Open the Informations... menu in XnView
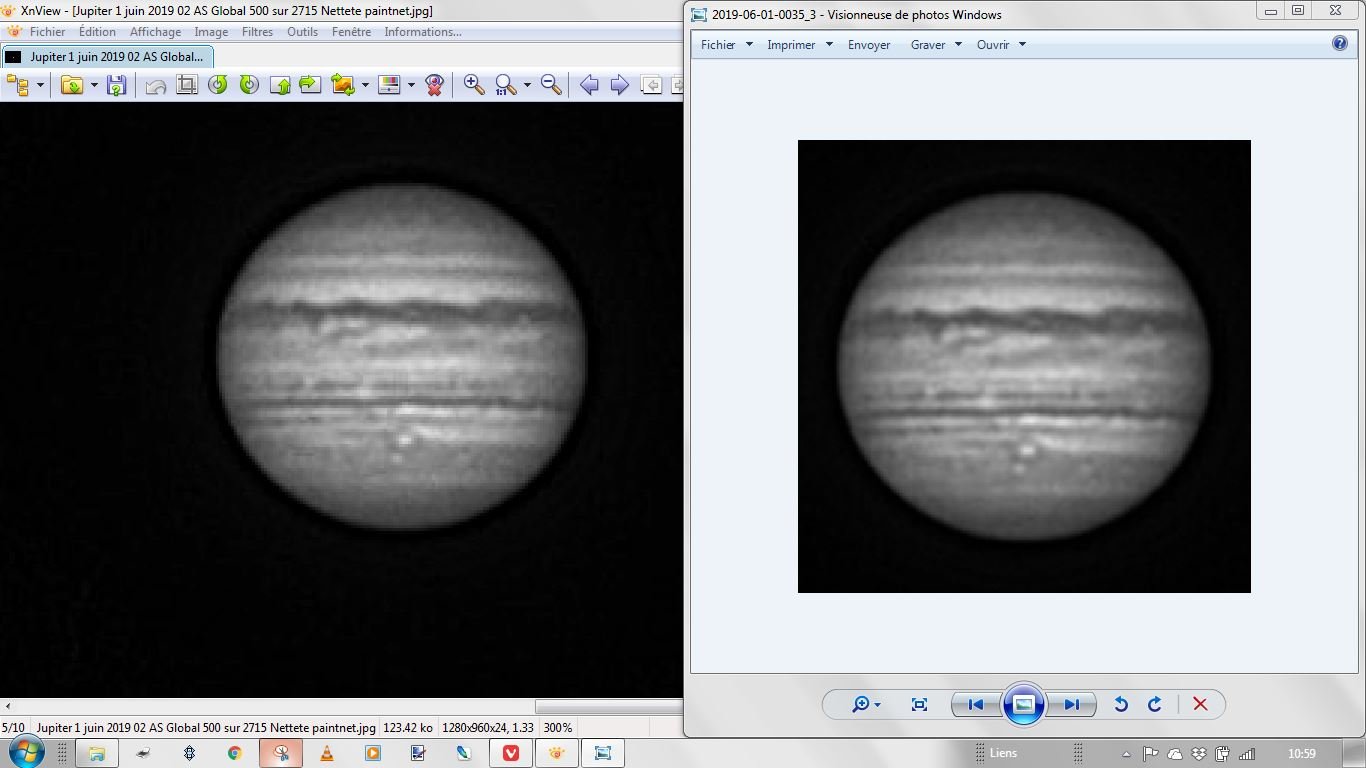 click(x=423, y=32)
